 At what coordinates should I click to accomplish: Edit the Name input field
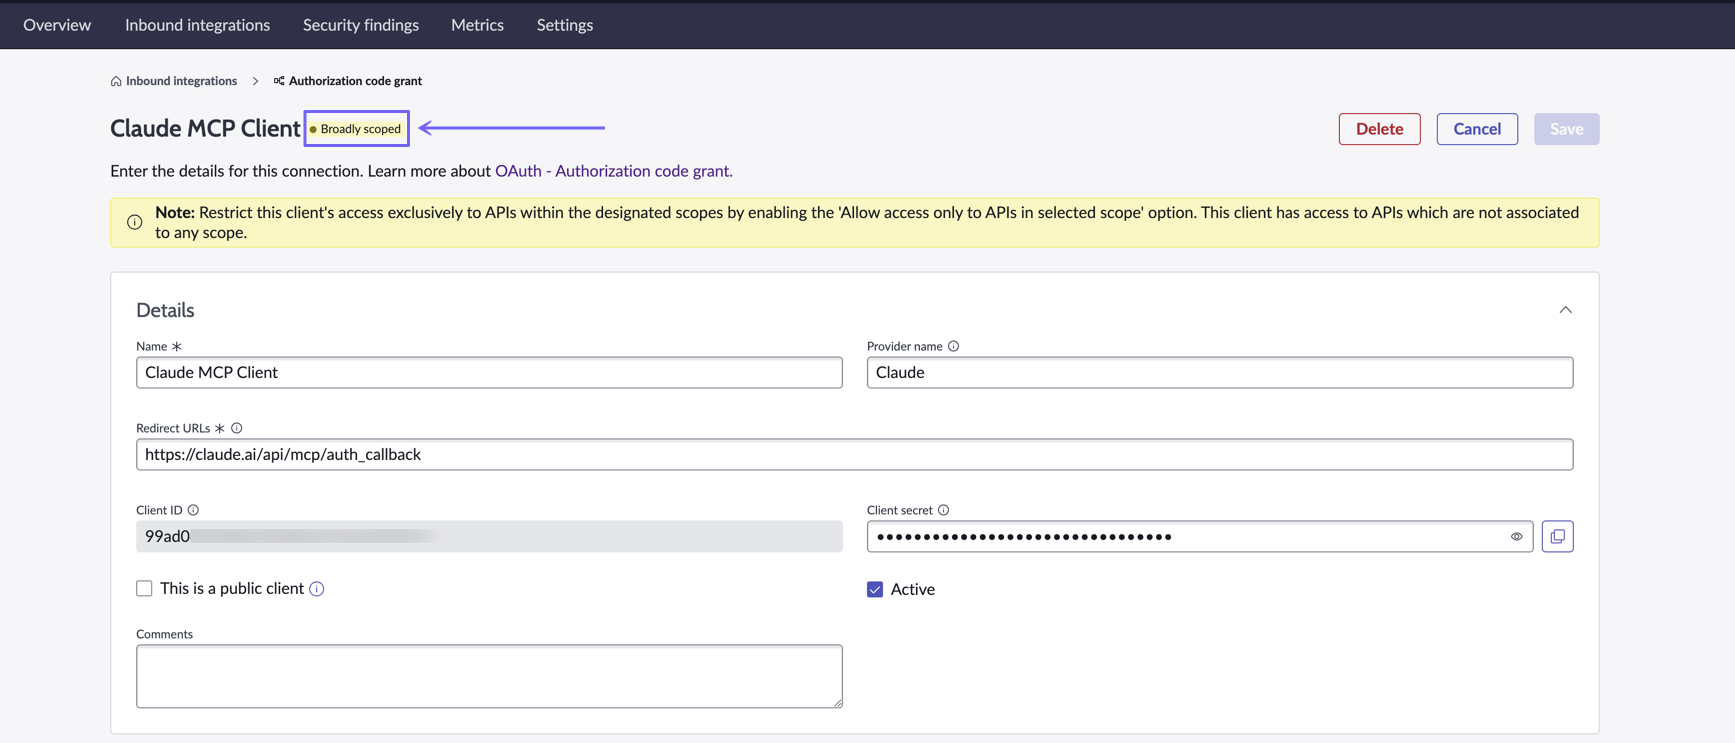(489, 372)
